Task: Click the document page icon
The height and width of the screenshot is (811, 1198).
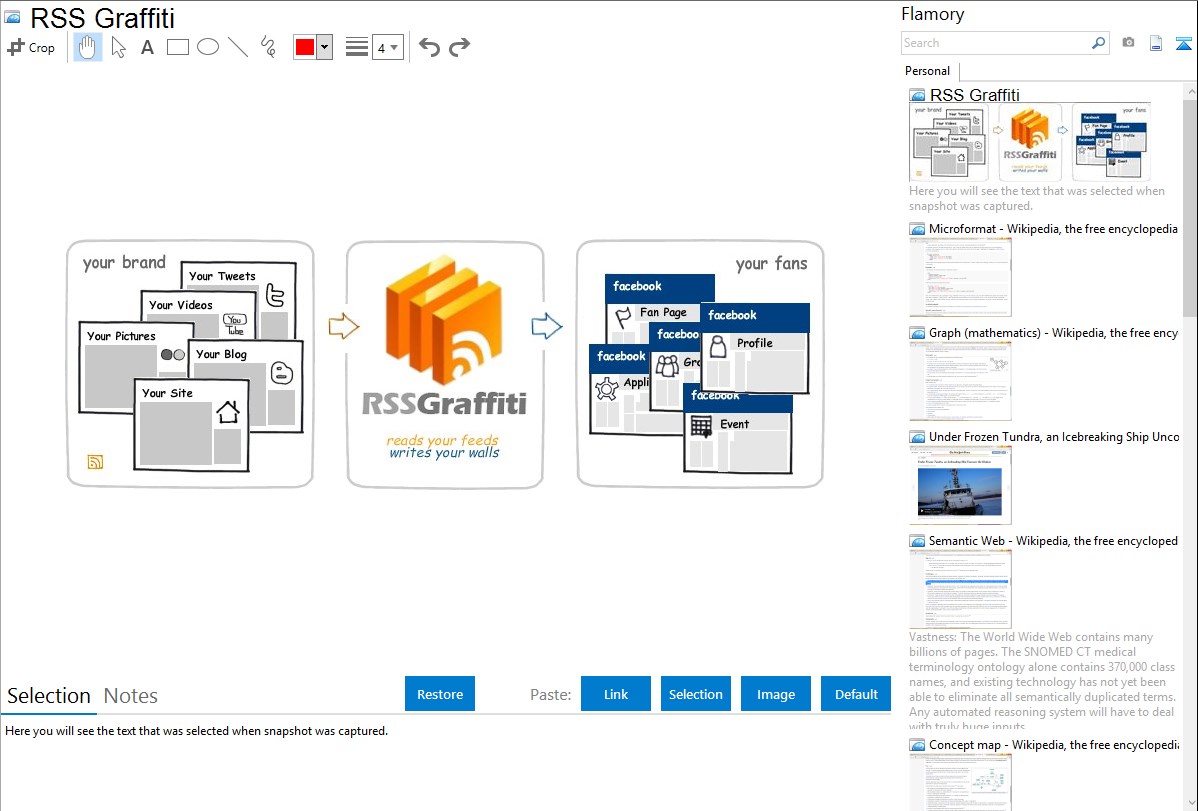Action: click(1156, 43)
